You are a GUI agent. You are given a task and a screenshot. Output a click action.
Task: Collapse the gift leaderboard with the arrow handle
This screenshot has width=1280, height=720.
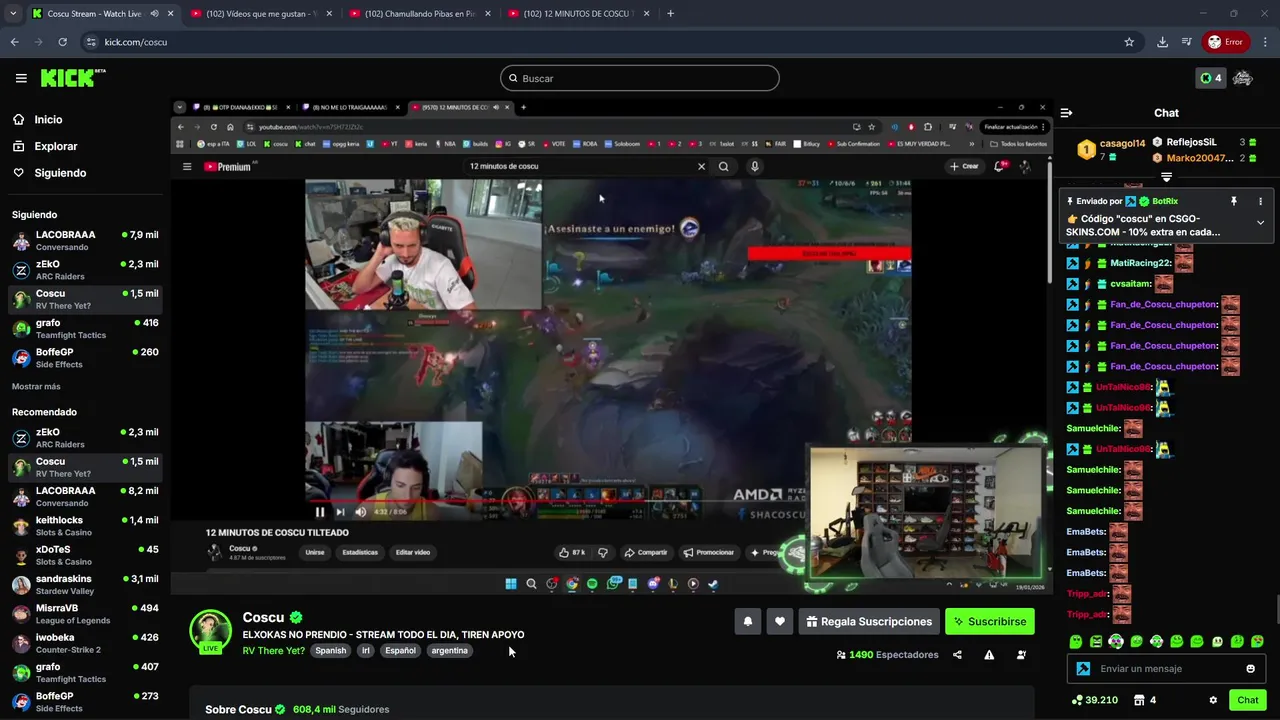coord(1166,177)
